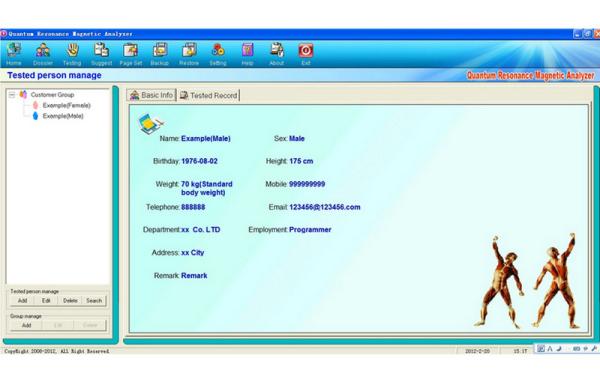Click the date in the status bar
This screenshot has height=385, width=600.
coord(477,351)
